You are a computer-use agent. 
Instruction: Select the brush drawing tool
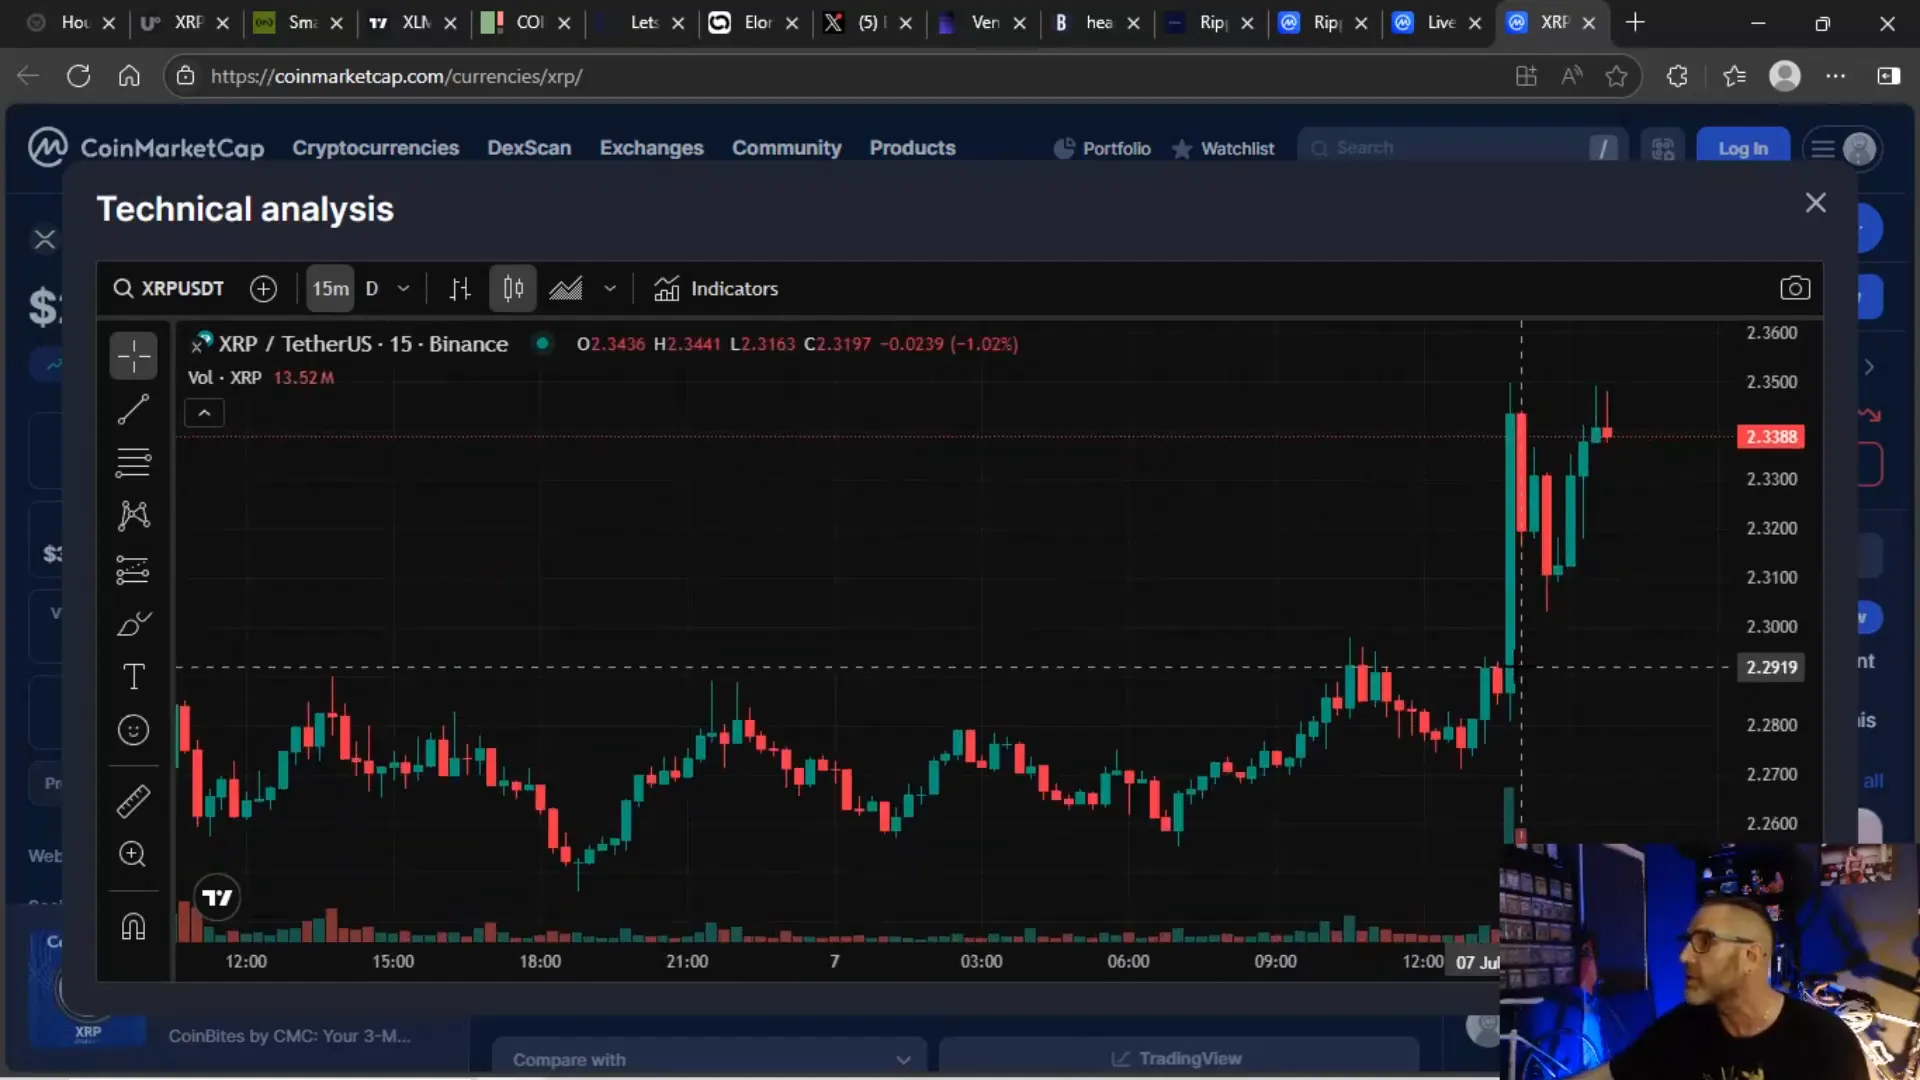133,624
